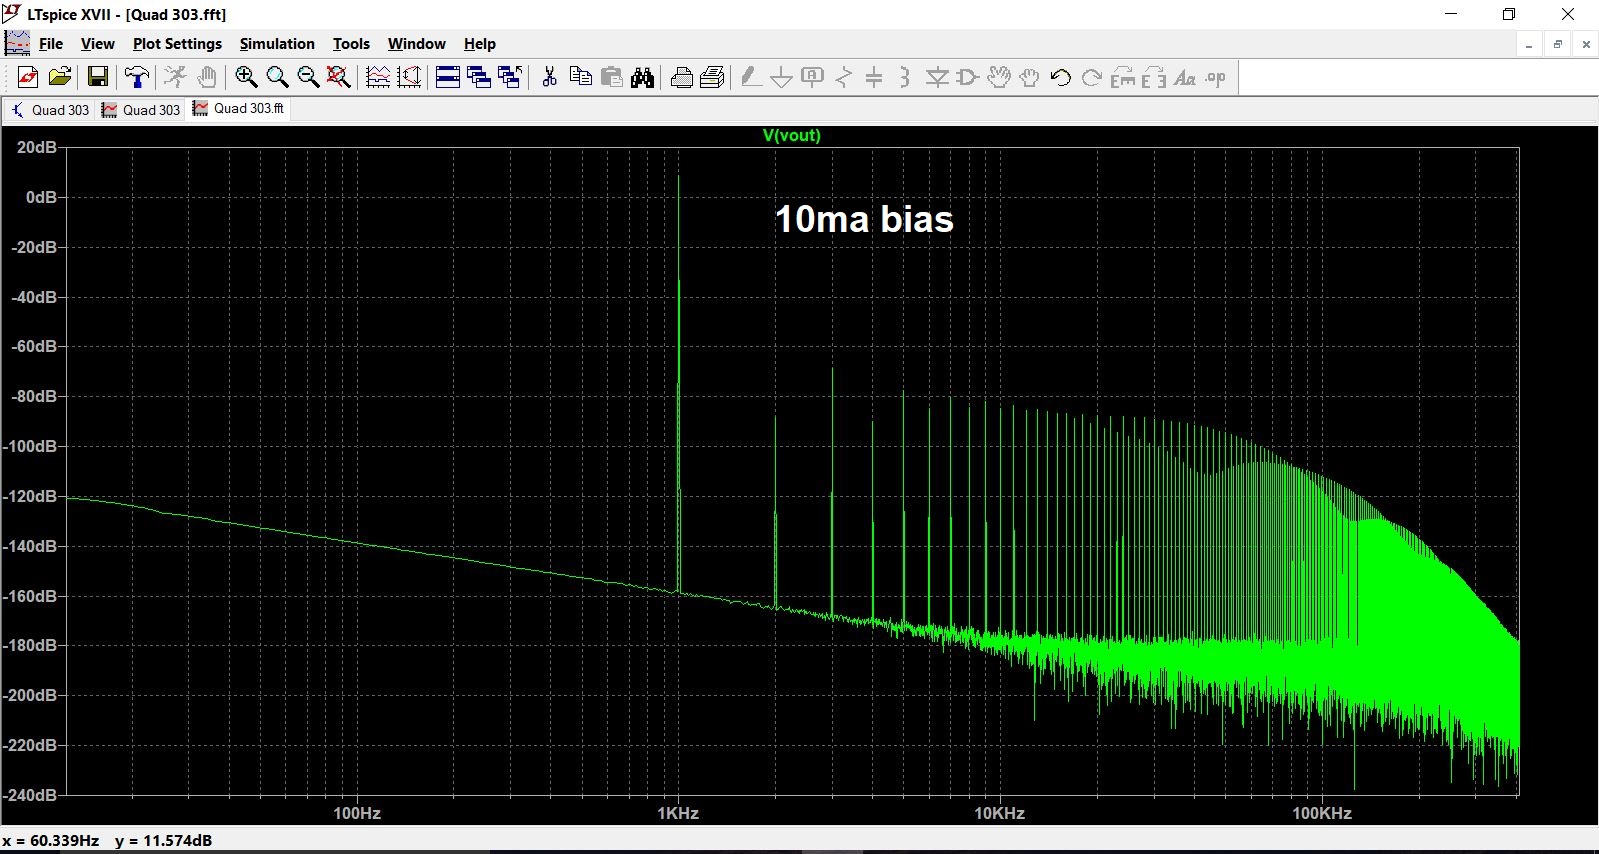Click the Find binoculars icon

(x=643, y=77)
